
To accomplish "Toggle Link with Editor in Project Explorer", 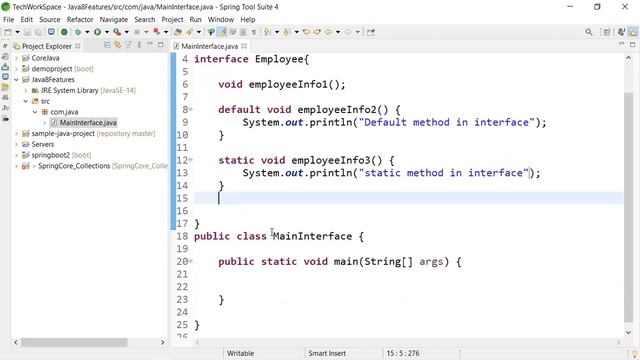I will tap(118, 45).
